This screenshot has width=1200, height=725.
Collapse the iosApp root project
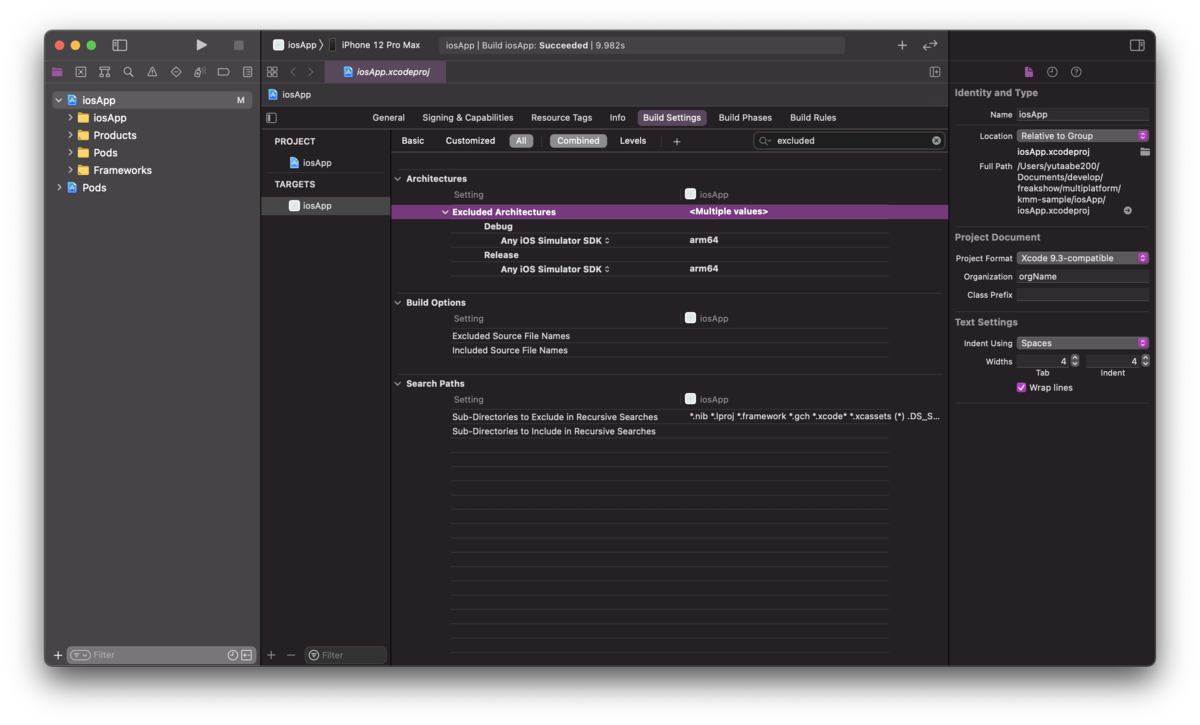tap(59, 100)
